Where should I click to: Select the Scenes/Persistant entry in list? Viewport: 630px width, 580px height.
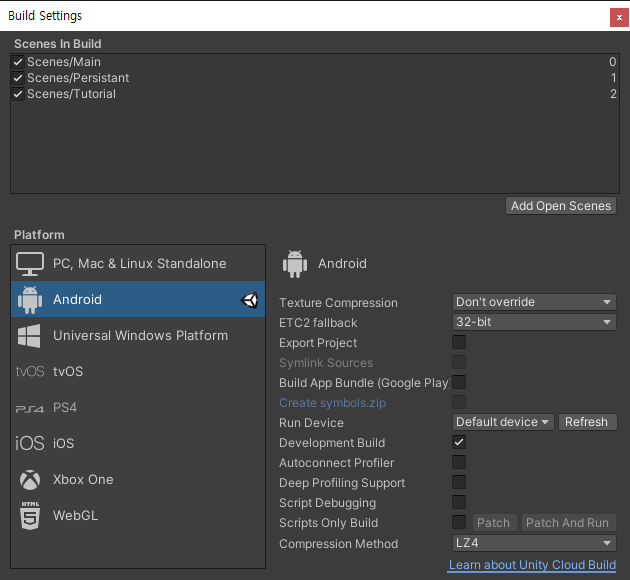(x=315, y=78)
